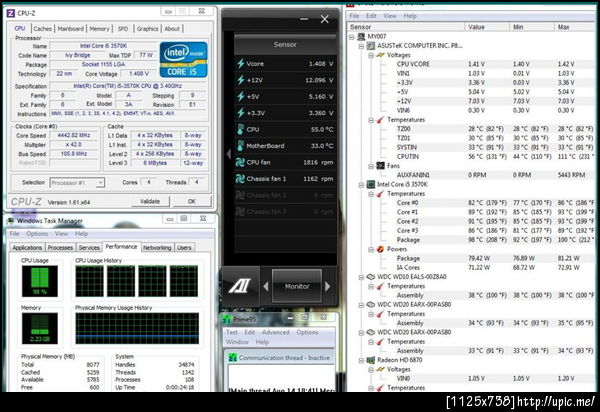Click the Physical Memory Usage History graph

click(x=137, y=328)
